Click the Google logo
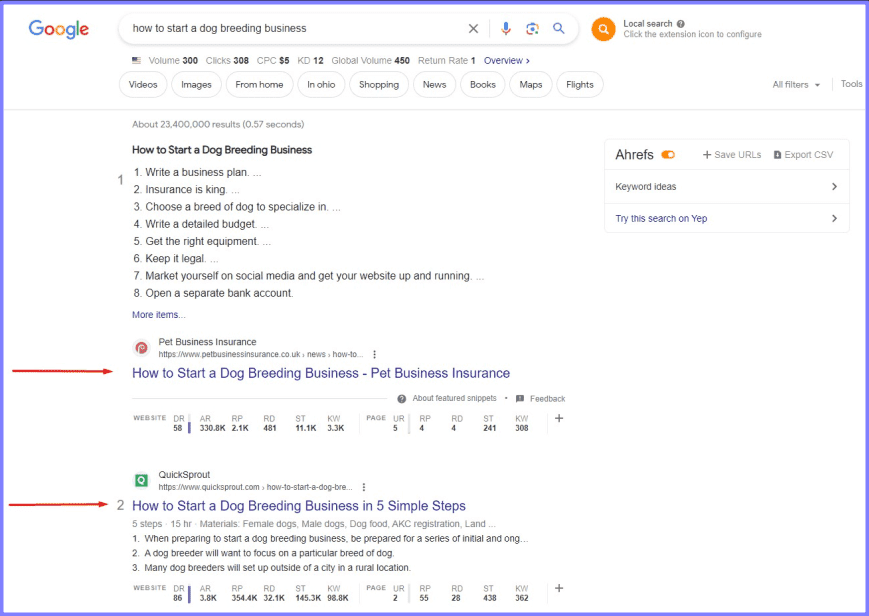869x616 pixels. [x=59, y=29]
